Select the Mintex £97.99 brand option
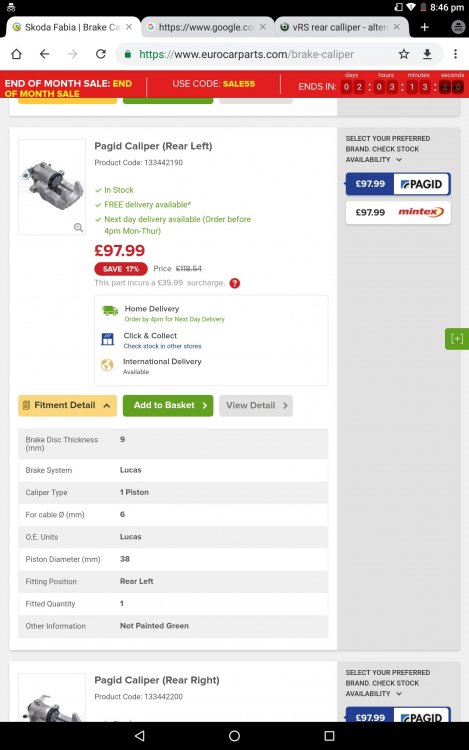Image resolution: width=469 pixels, height=750 pixels. (x=398, y=212)
